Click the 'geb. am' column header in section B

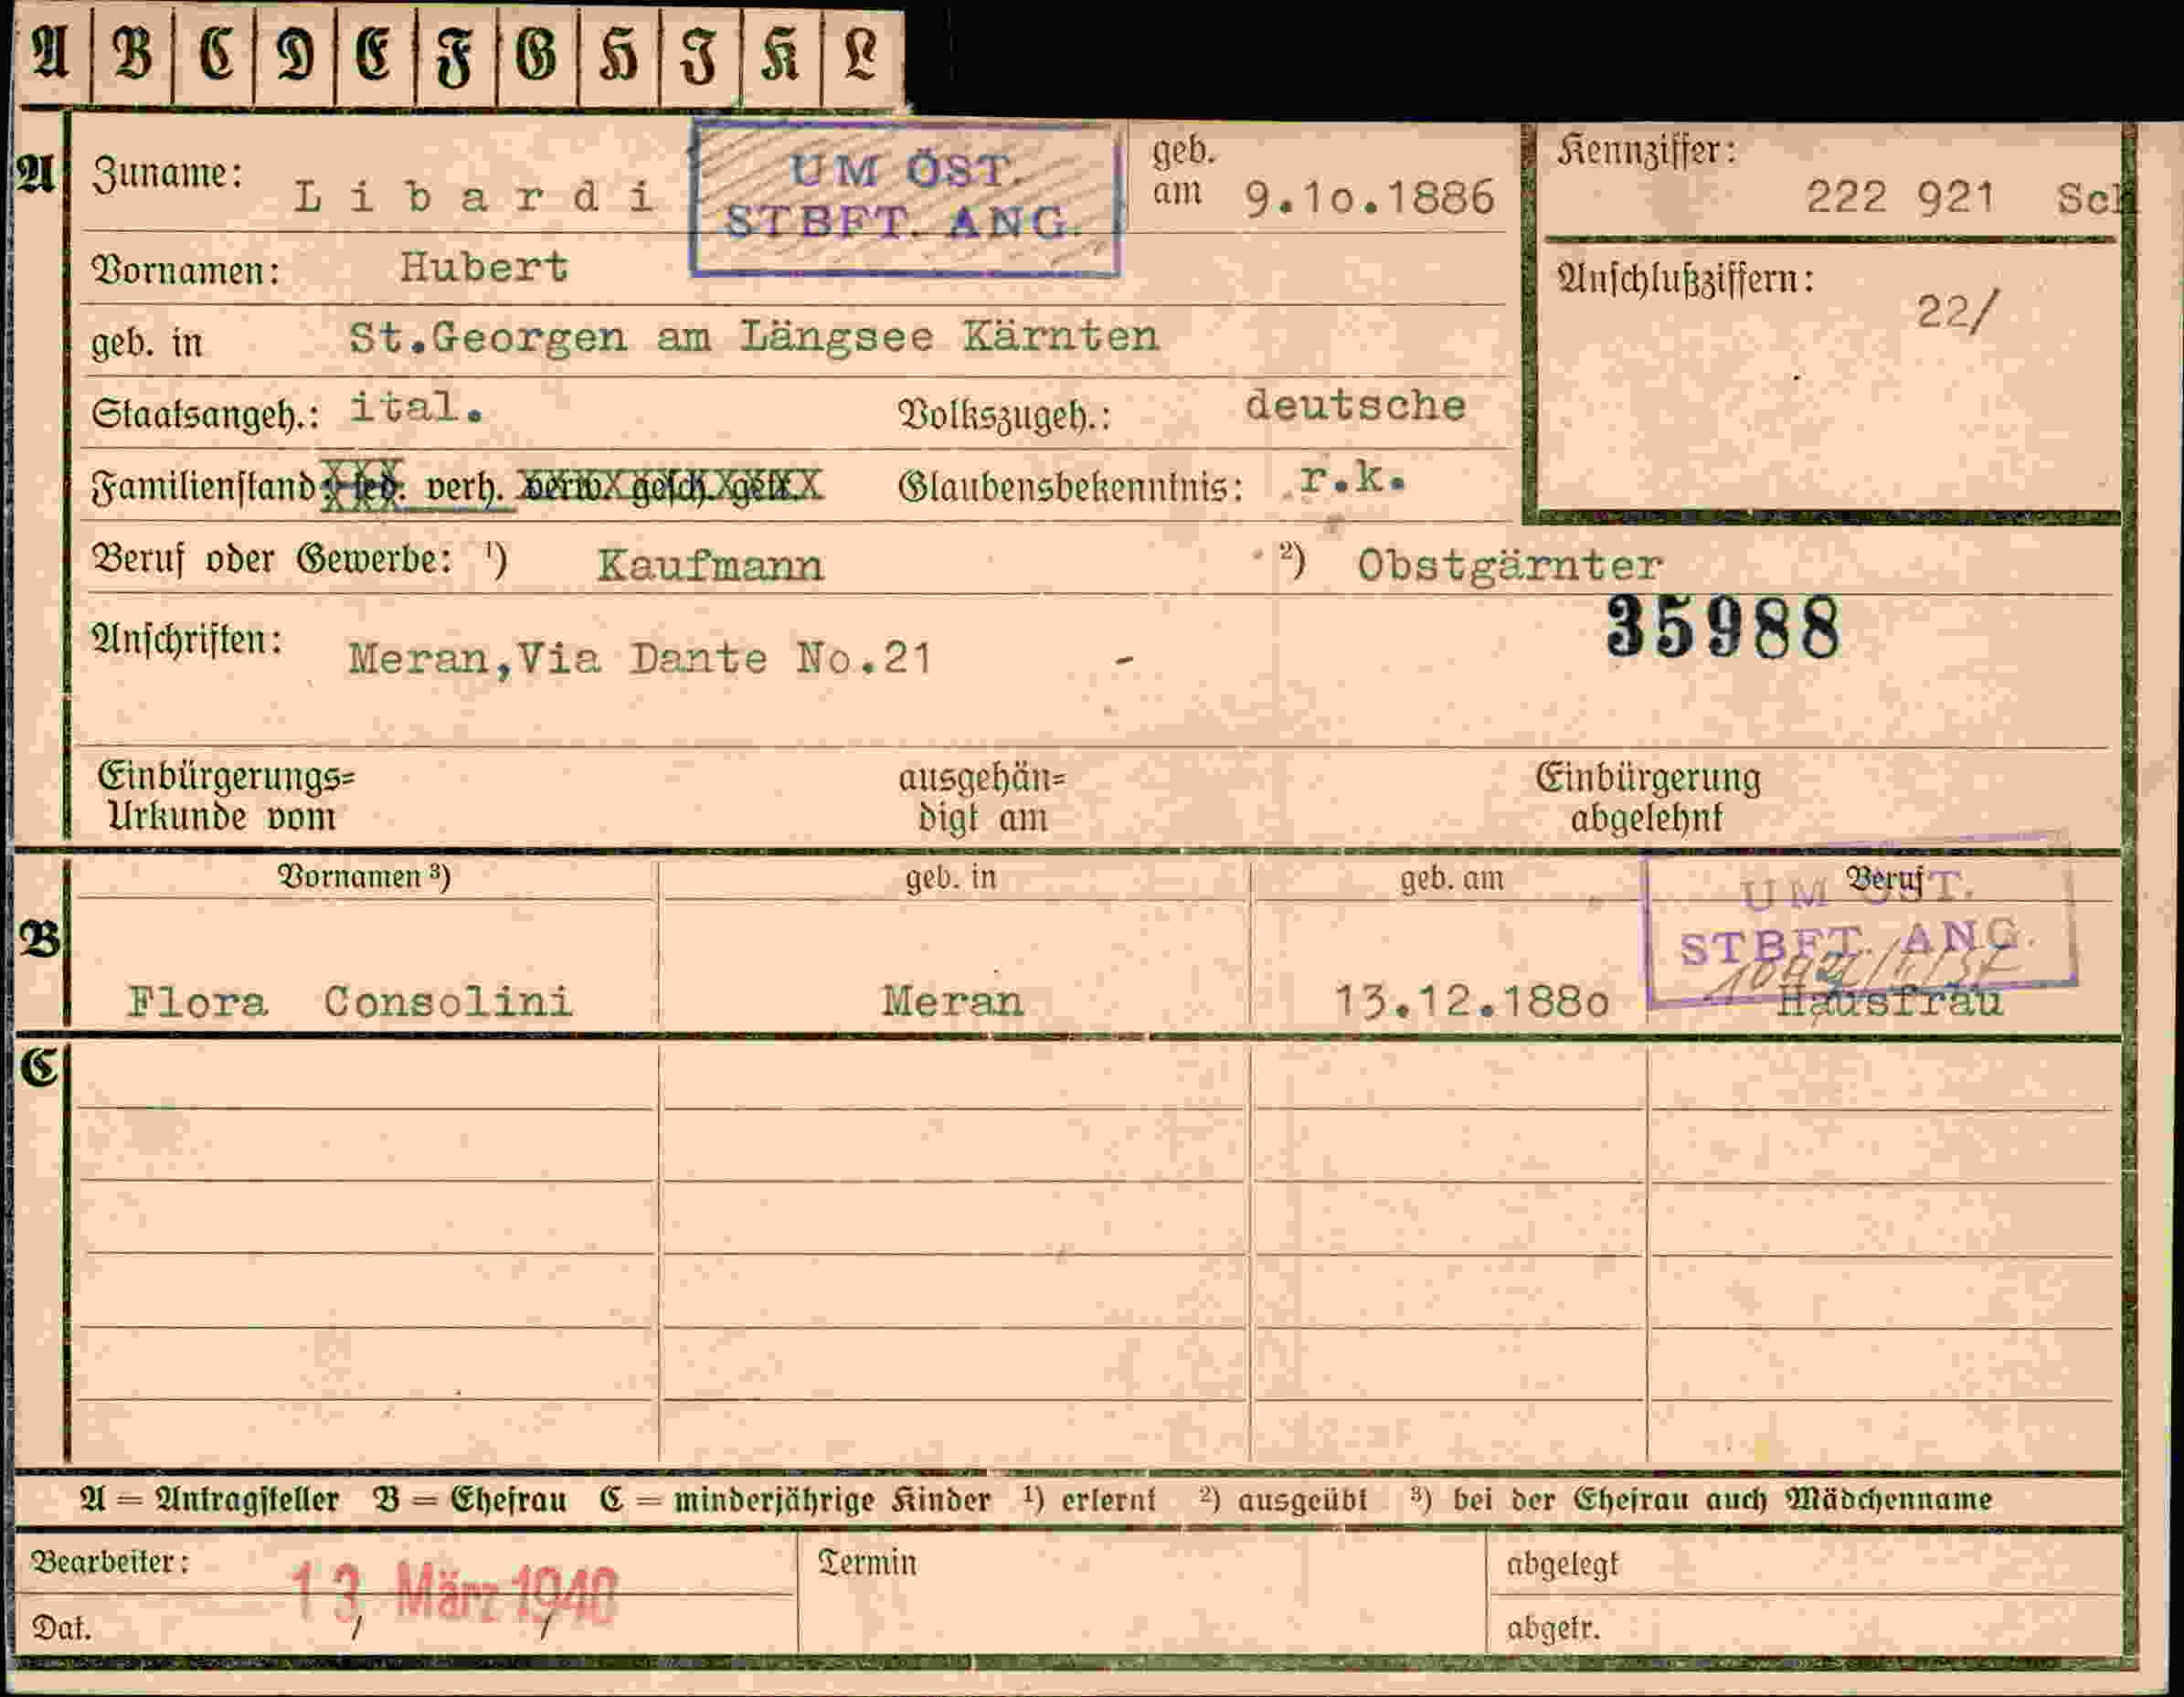tap(1451, 878)
